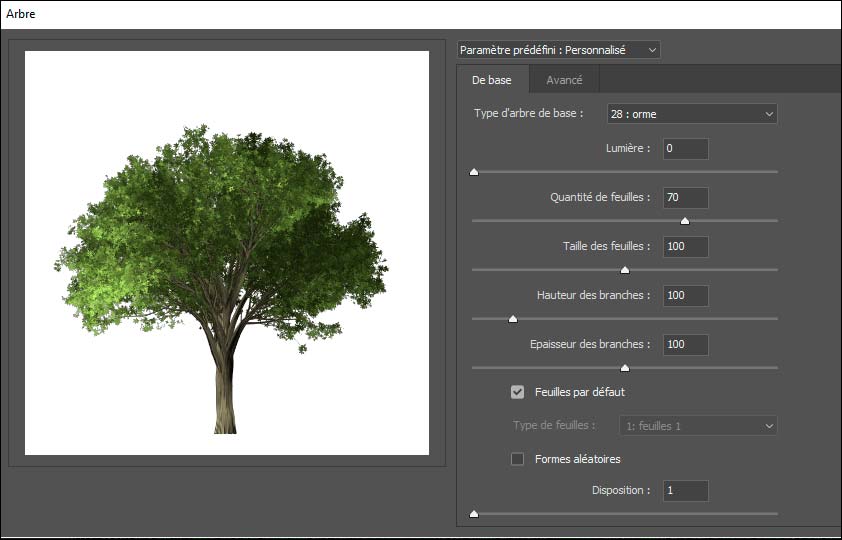Click the Disposition slider handle
Image resolution: width=842 pixels, height=540 pixels.
coord(474,514)
